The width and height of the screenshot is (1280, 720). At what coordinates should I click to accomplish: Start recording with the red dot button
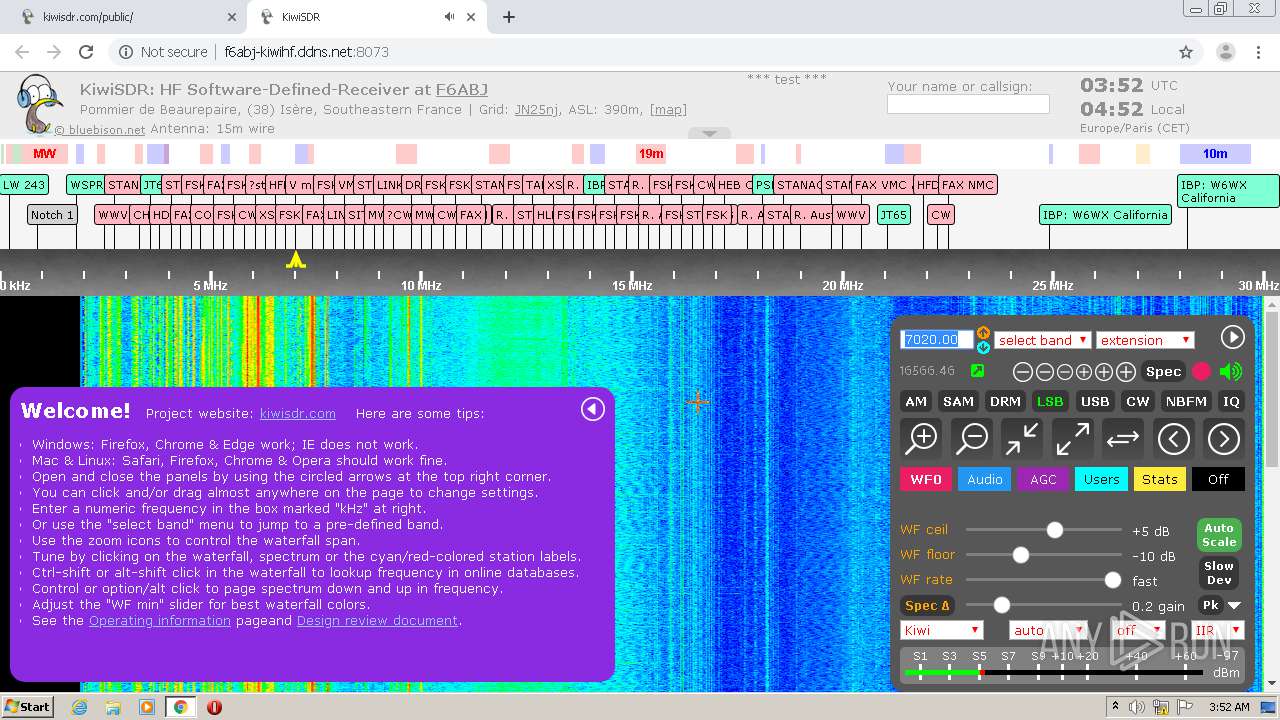point(1201,371)
